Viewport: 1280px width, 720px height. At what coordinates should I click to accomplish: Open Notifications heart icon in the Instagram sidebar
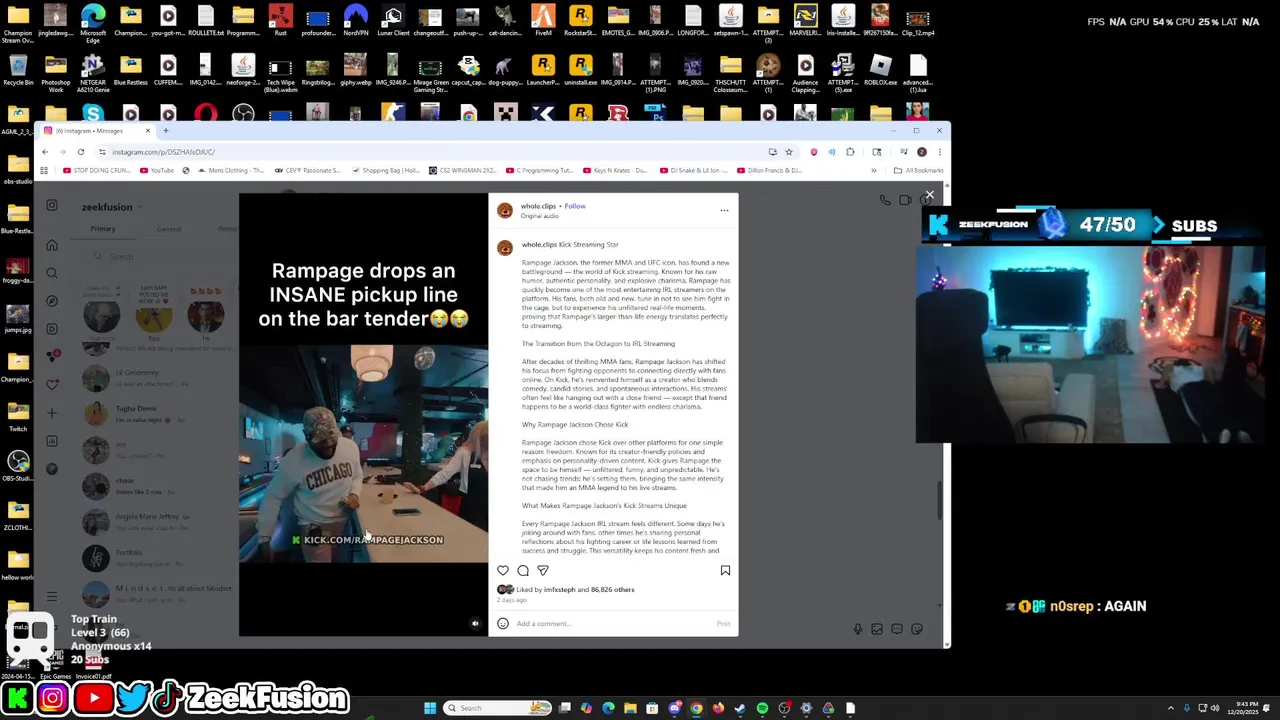pyautogui.click(x=52, y=385)
